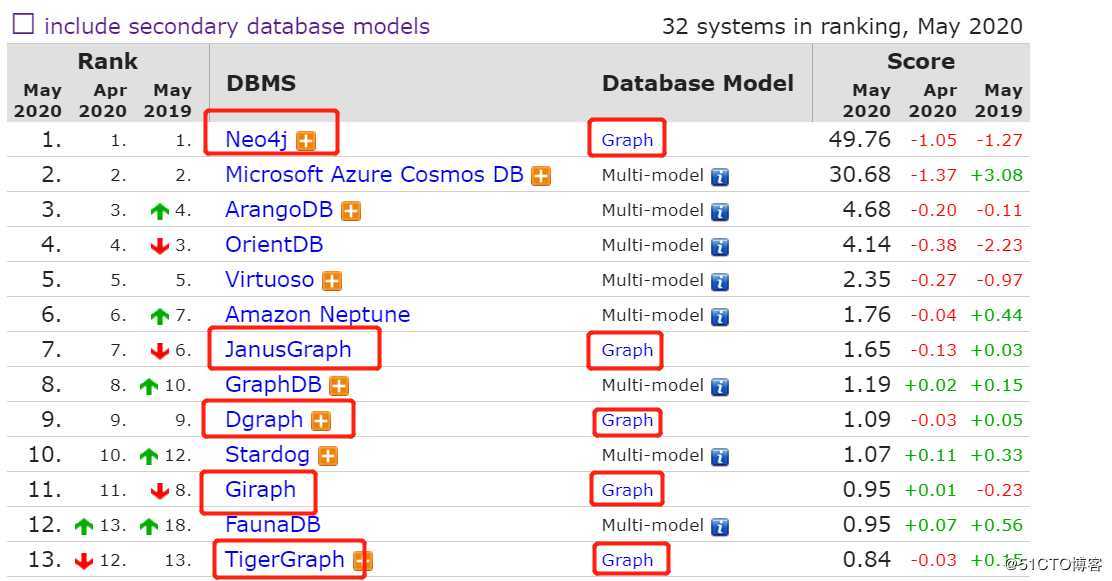Select the 4.68 score of ArangoDB
This screenshot has height=581, width=1112.
866,209
